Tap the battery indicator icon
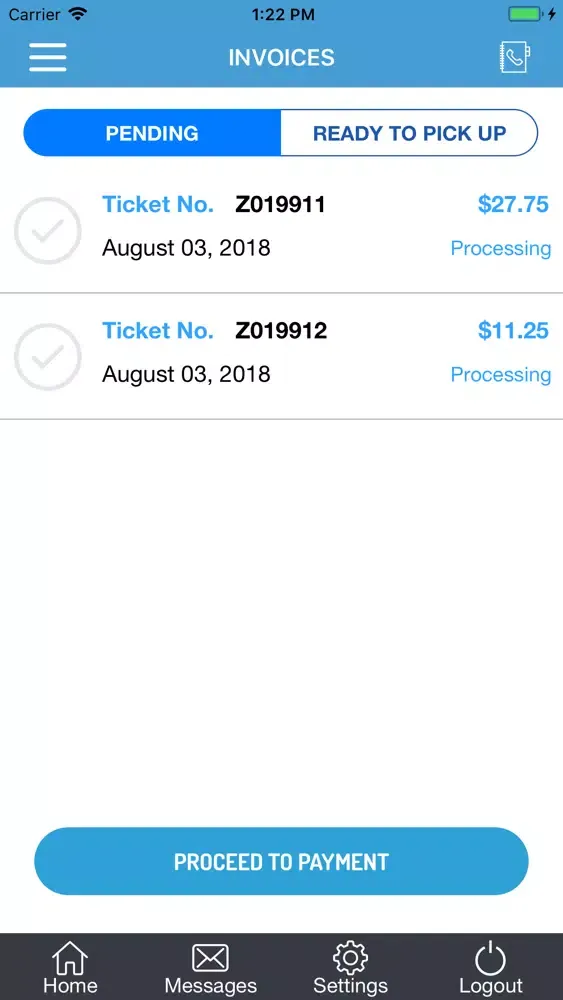This screenshot has width=563, height=1000. (x=525, y=14)
